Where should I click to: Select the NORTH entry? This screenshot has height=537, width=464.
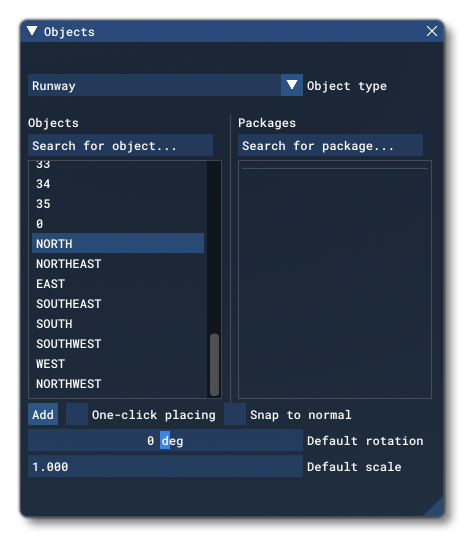[118, 243]
